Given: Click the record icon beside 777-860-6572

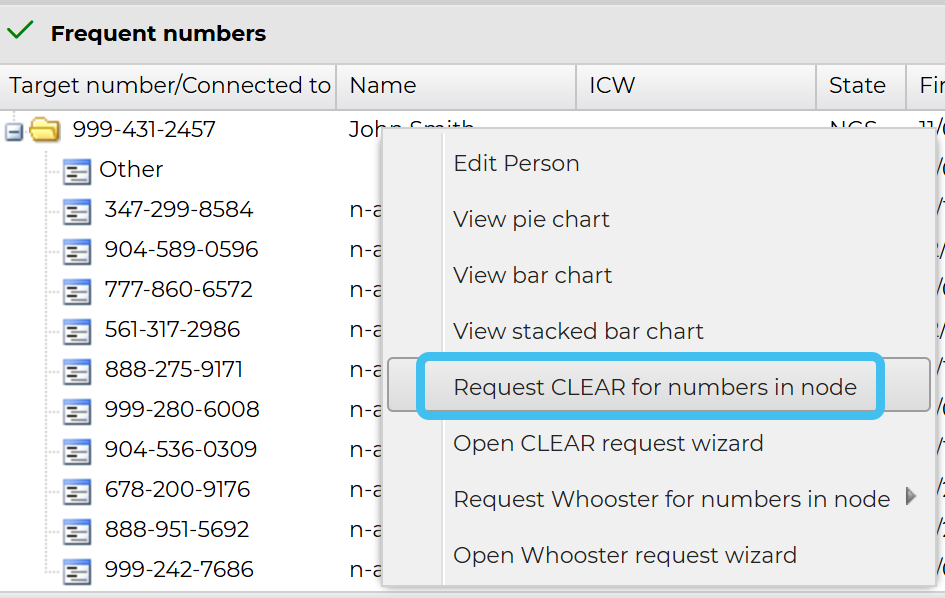Looking at the screenshot, I should [77, 291].
